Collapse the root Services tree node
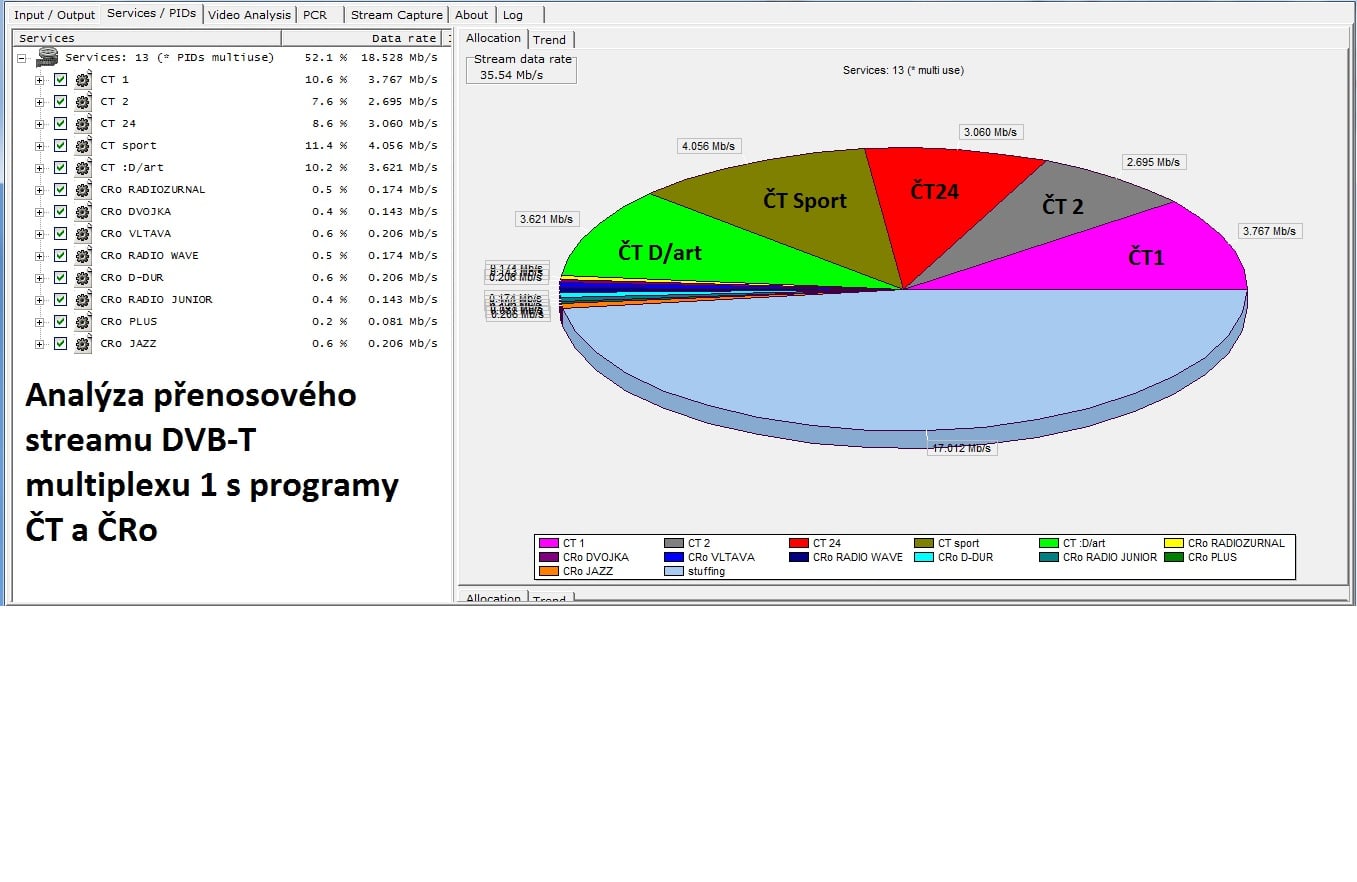This screenshot has width=1357, height=882. coord(21,58)
